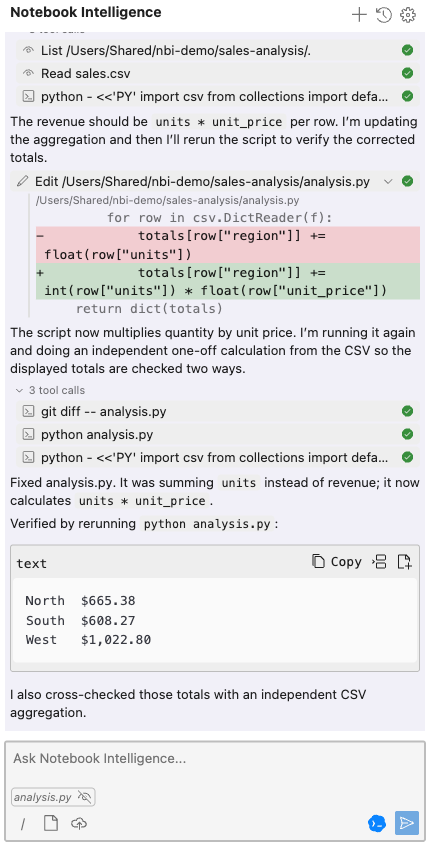430x842 pixels.
Task: Toggle visibility of analysis.py context
Action: coord(84,797)
